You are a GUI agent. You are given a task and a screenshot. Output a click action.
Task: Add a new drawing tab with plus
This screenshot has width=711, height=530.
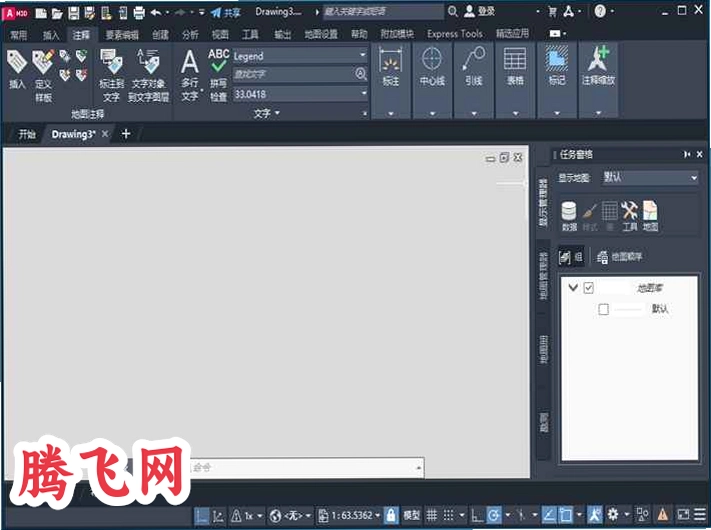tap(126, 134)
